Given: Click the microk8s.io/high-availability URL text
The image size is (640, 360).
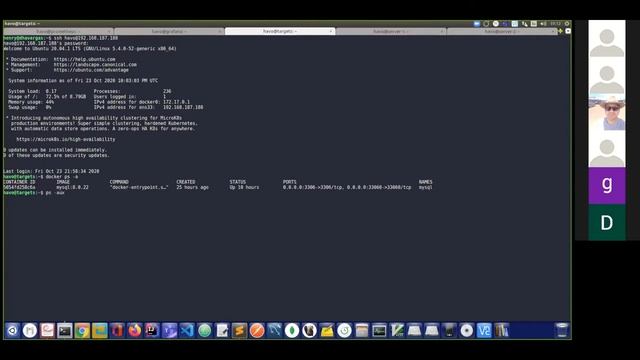Looking at the screenshot, I should pyautogui.click(x=66, y=139).
